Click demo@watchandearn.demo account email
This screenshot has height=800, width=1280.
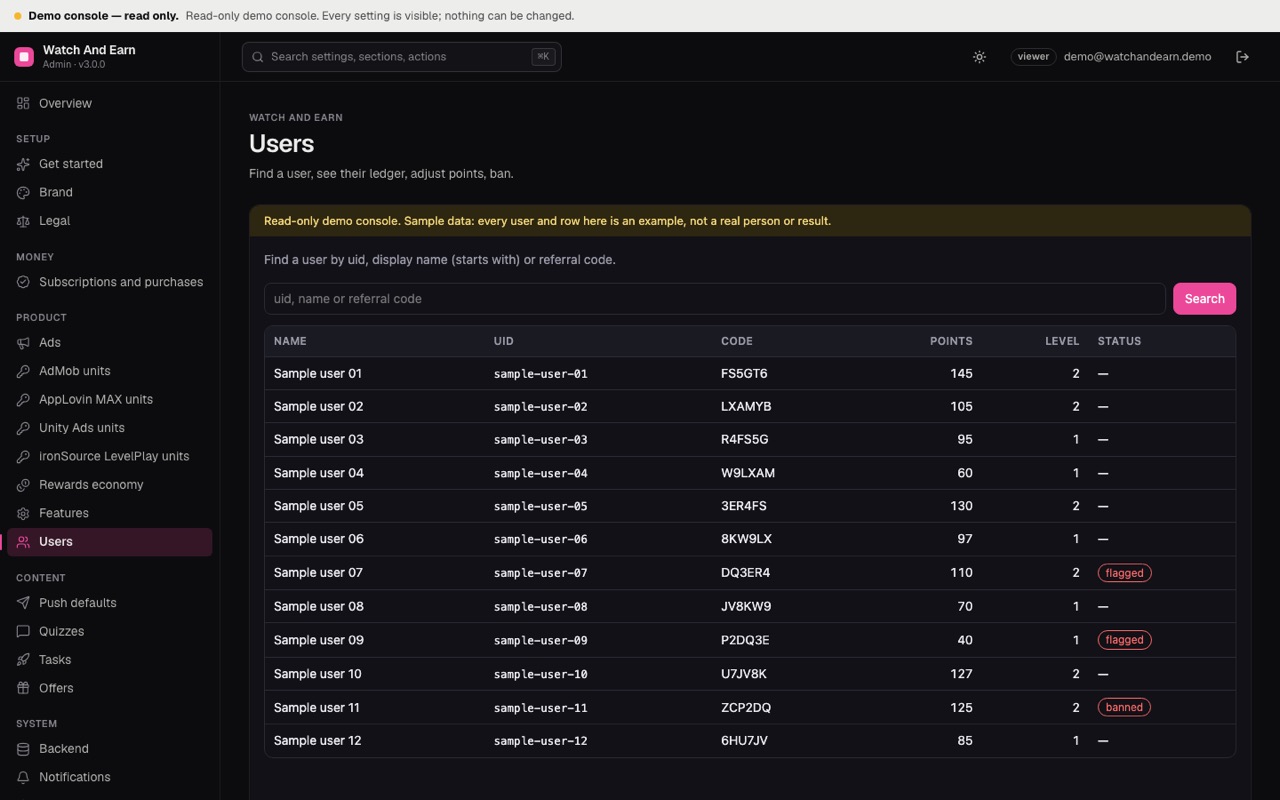click(x=1137, y=57)
